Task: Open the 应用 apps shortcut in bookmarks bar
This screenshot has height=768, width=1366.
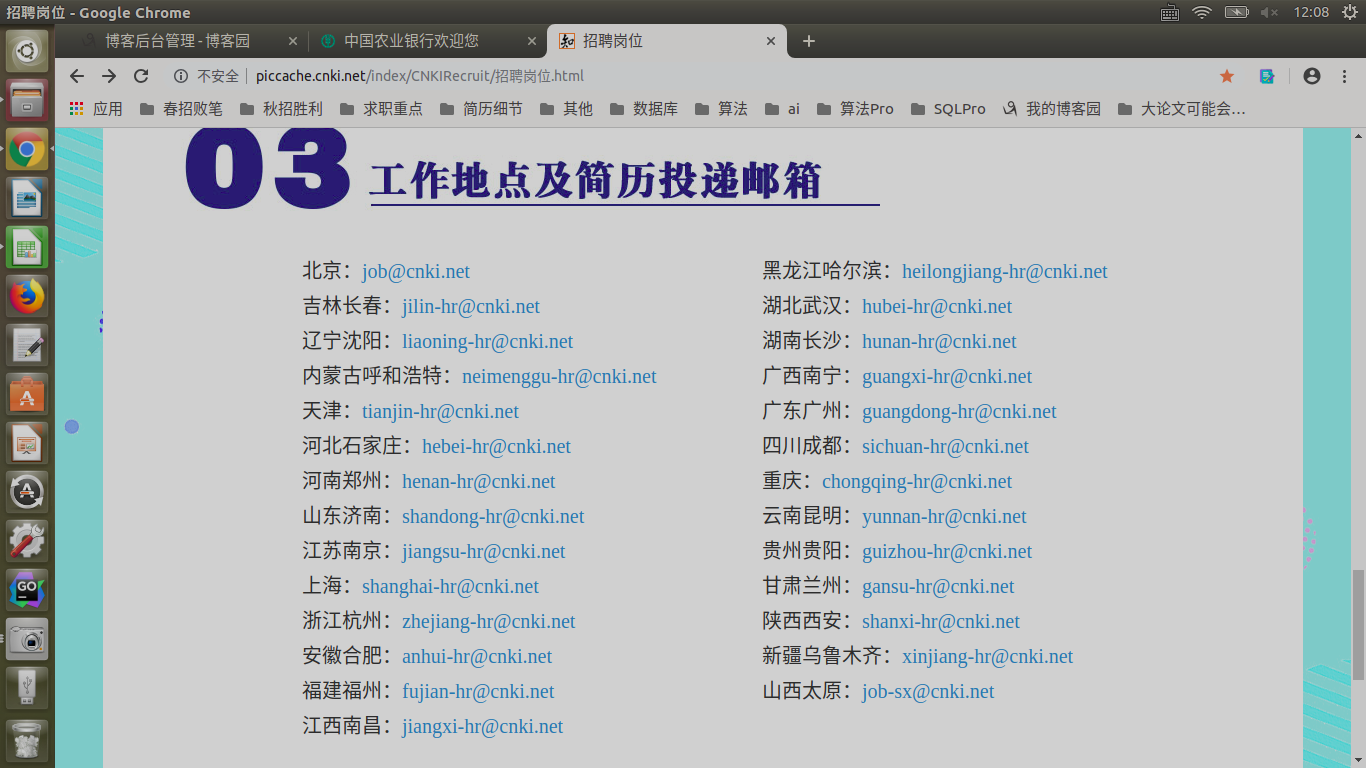Action: click(95, 109)
